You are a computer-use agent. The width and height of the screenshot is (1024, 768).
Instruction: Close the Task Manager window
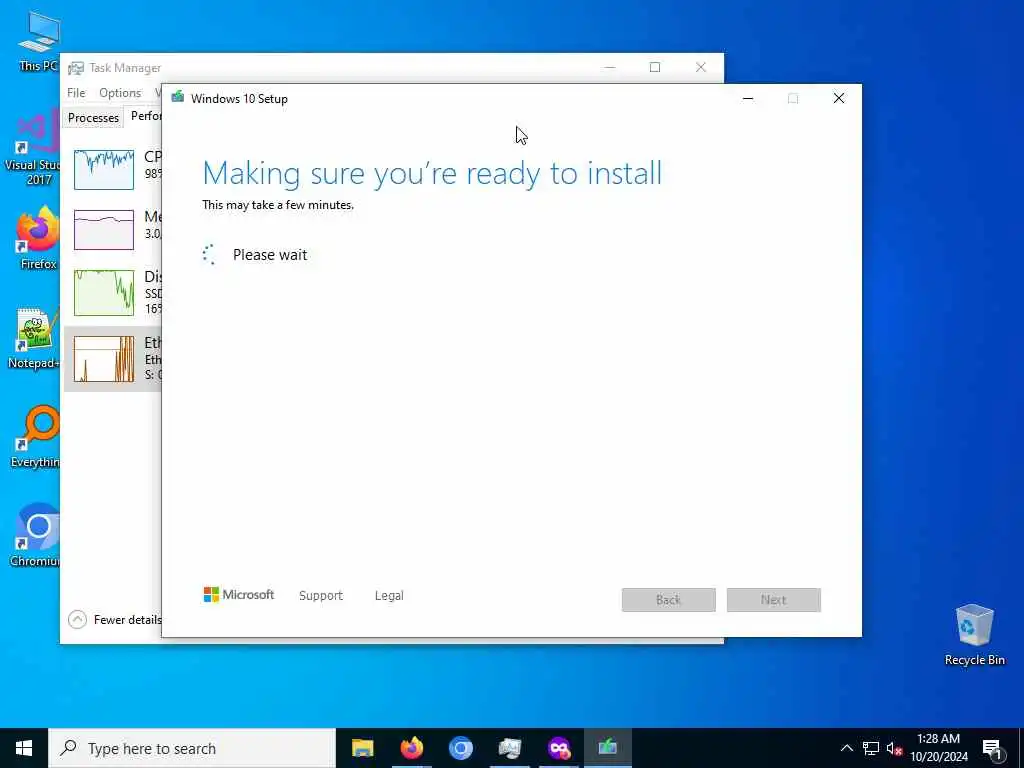(x=701, y=67)
